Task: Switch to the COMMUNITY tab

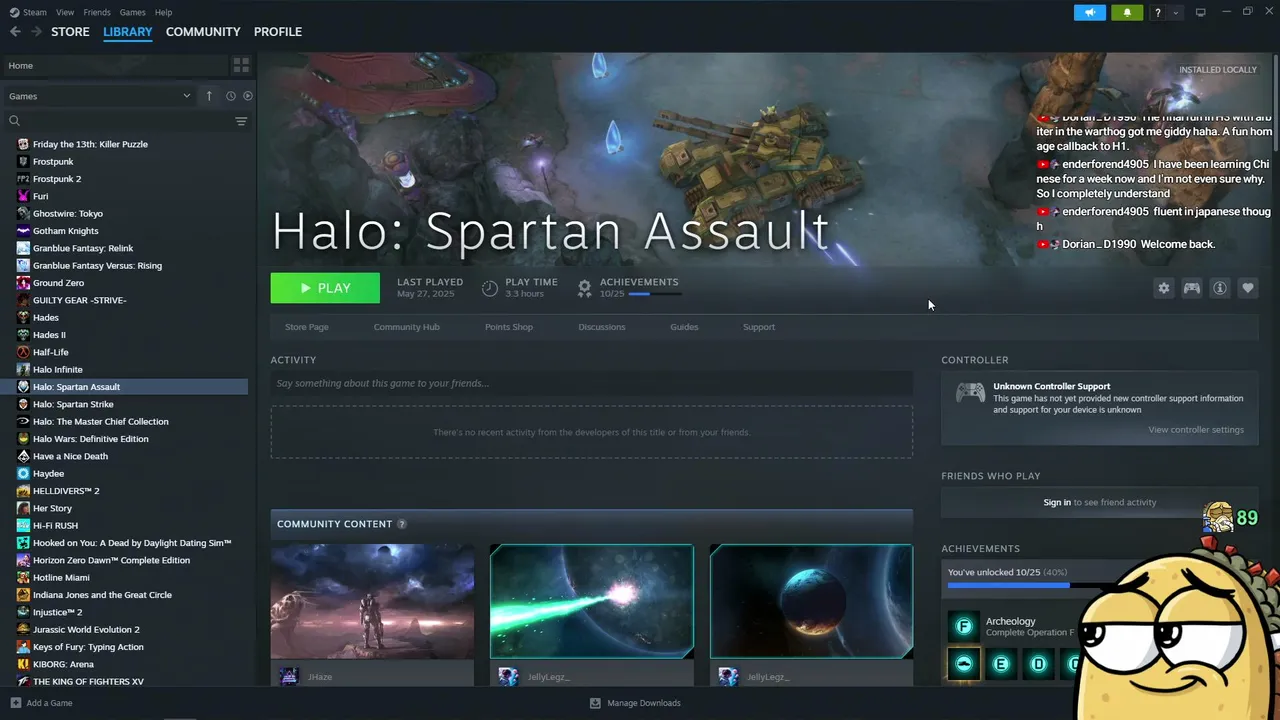Action: [203, 32]
